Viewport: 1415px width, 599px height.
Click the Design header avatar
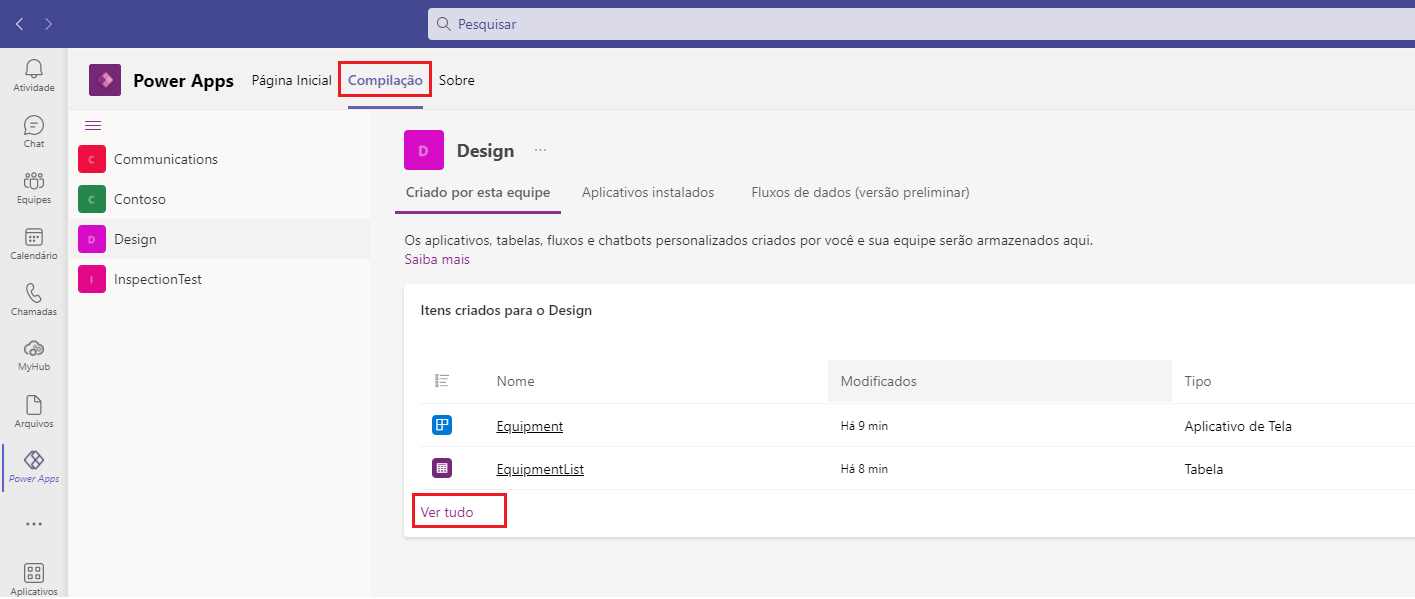(424, 150)
